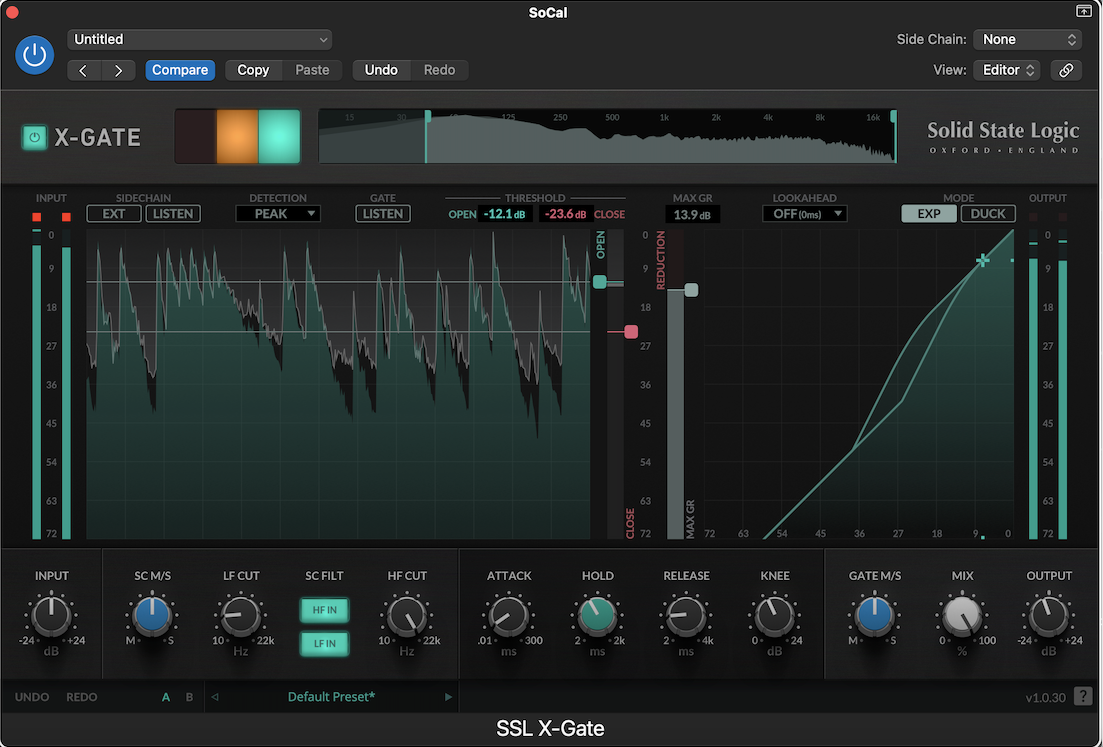Click the expand window icon top right

(x=1083, y=12)
